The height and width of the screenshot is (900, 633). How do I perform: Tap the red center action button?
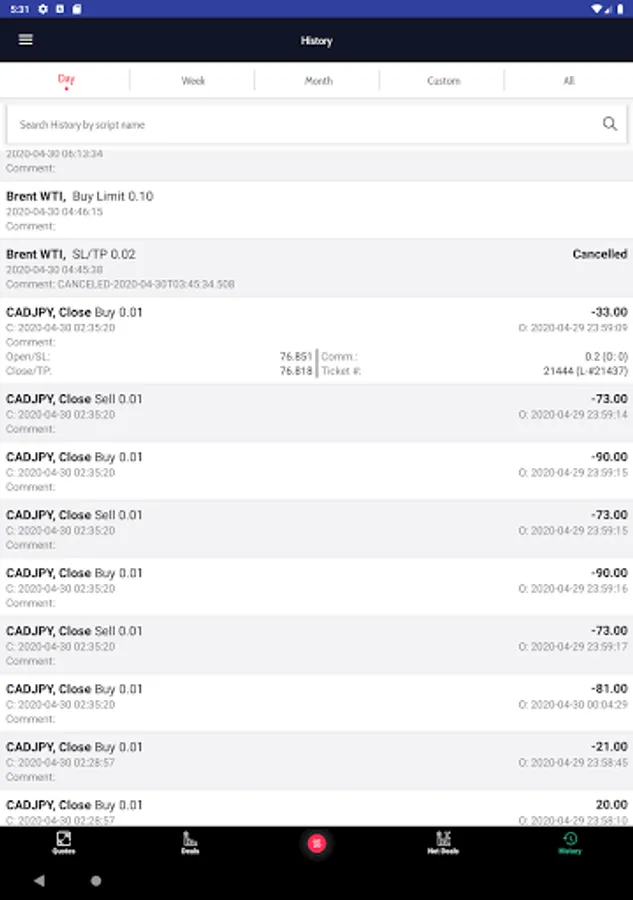point(317,843)
